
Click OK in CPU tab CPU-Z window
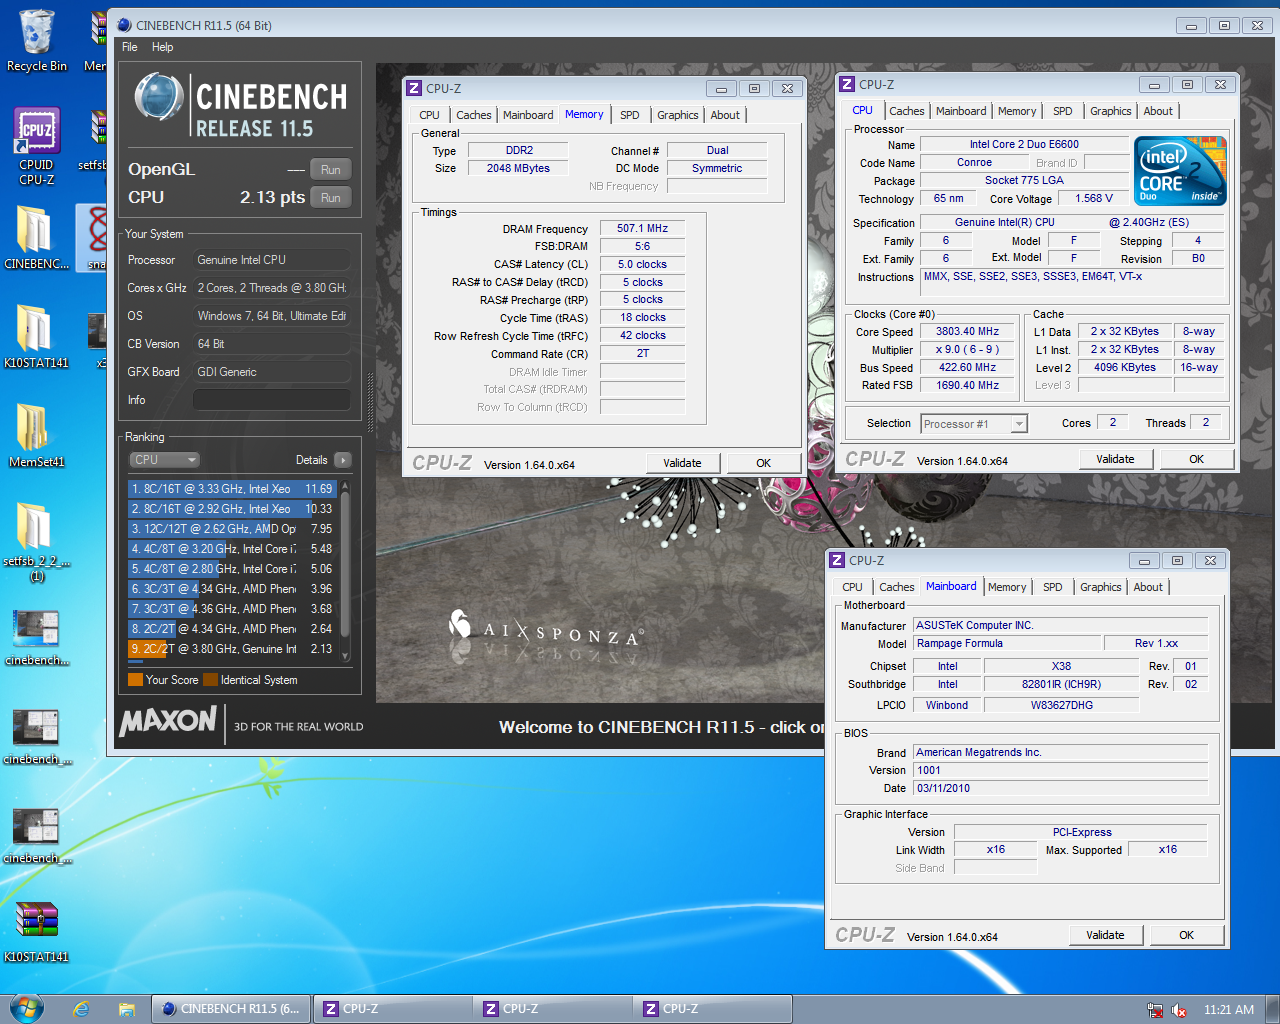[x=1196, y=459]
